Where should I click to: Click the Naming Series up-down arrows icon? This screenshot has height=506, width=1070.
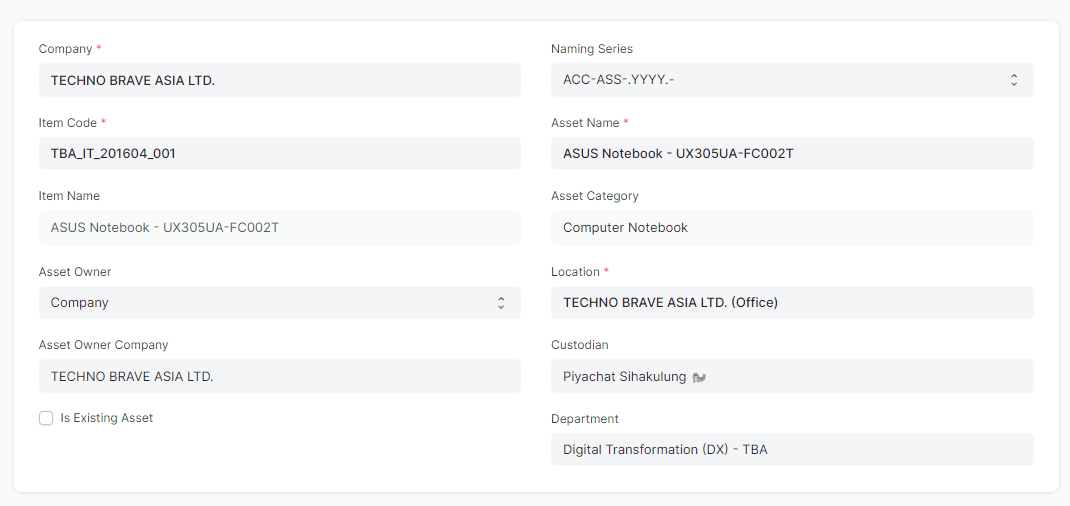point(1014,80)
